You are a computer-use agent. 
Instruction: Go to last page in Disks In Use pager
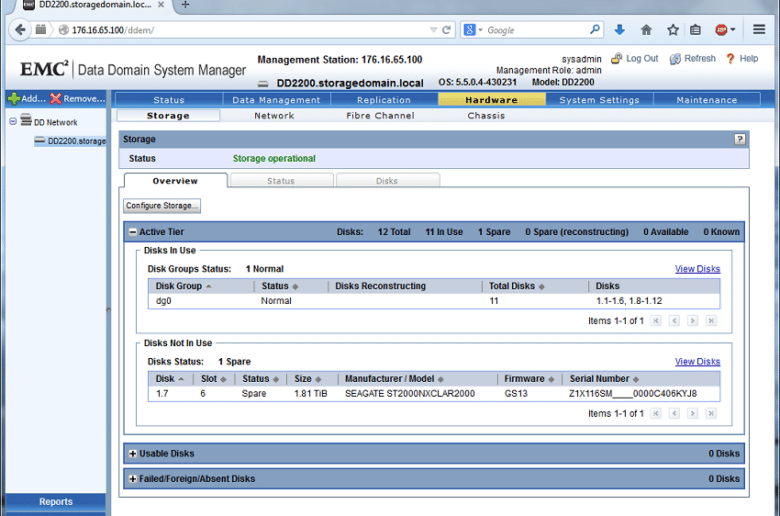(x=711, y=320)
